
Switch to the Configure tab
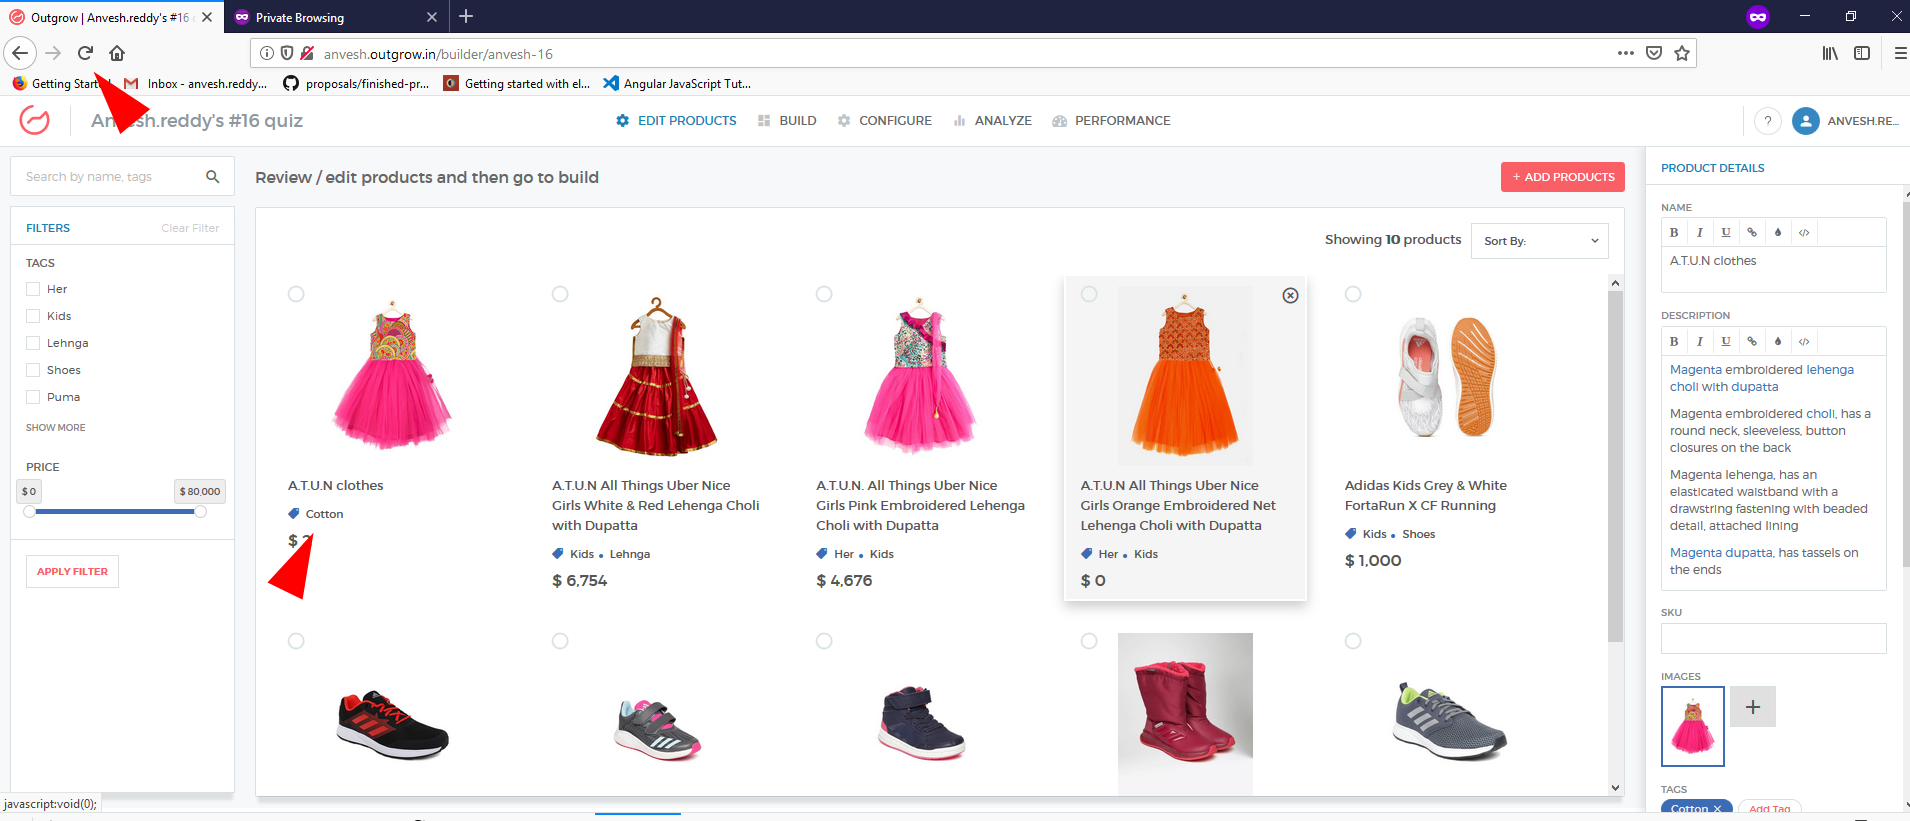pos(885,121)
